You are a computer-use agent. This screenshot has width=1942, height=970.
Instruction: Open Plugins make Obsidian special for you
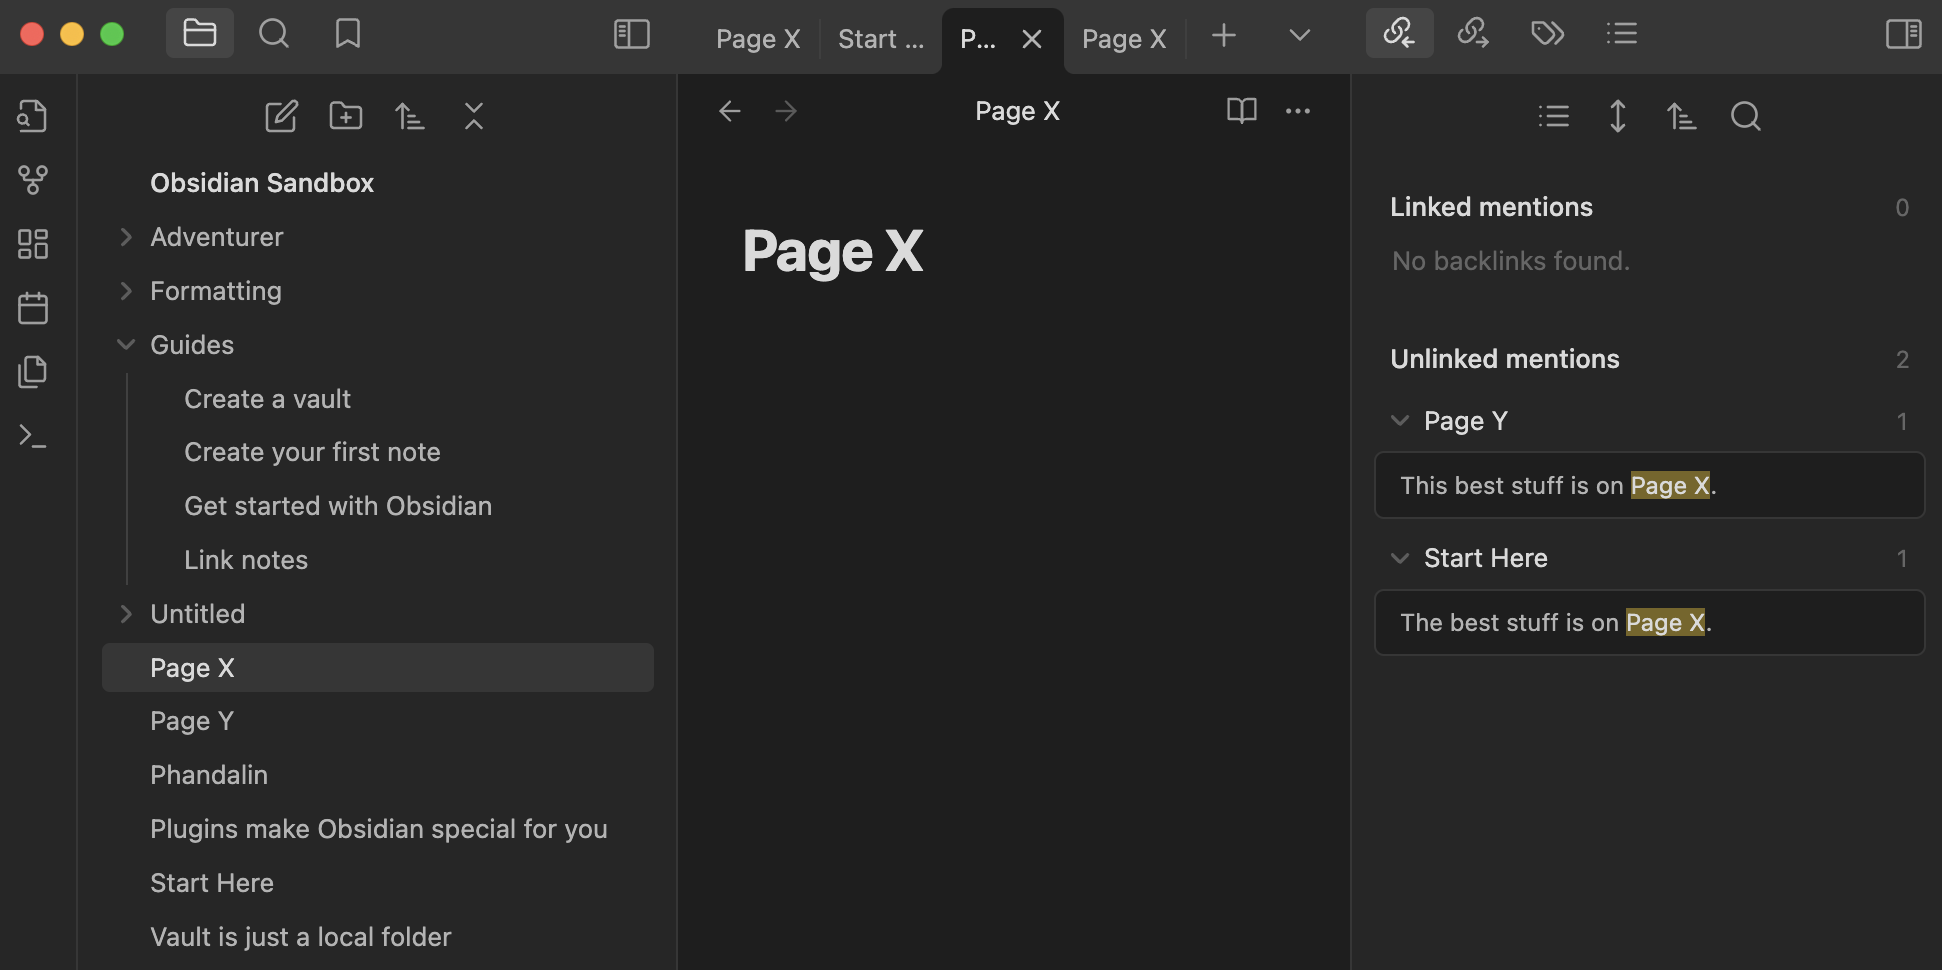[x=378, y=829]
